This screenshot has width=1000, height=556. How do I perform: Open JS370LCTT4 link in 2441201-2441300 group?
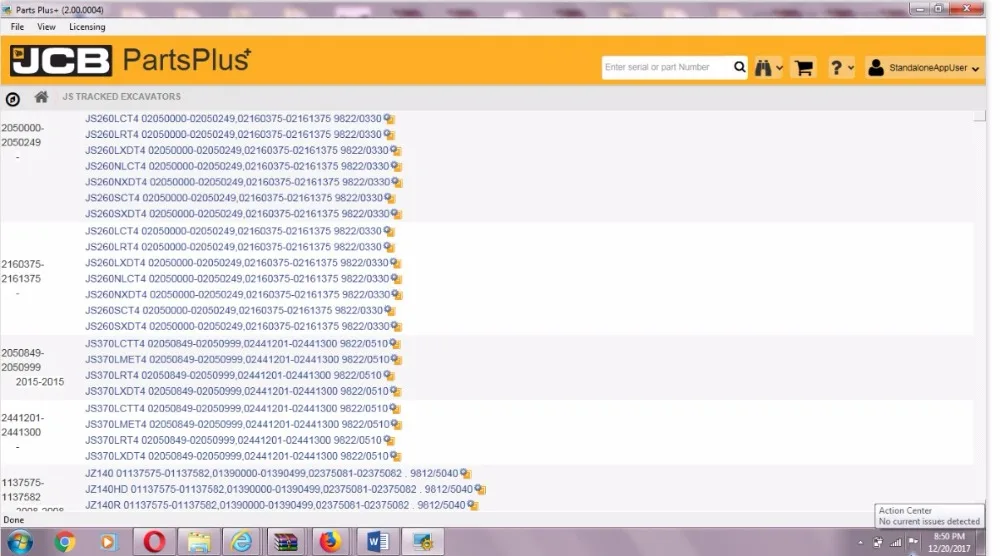click(x=237, y=409)
